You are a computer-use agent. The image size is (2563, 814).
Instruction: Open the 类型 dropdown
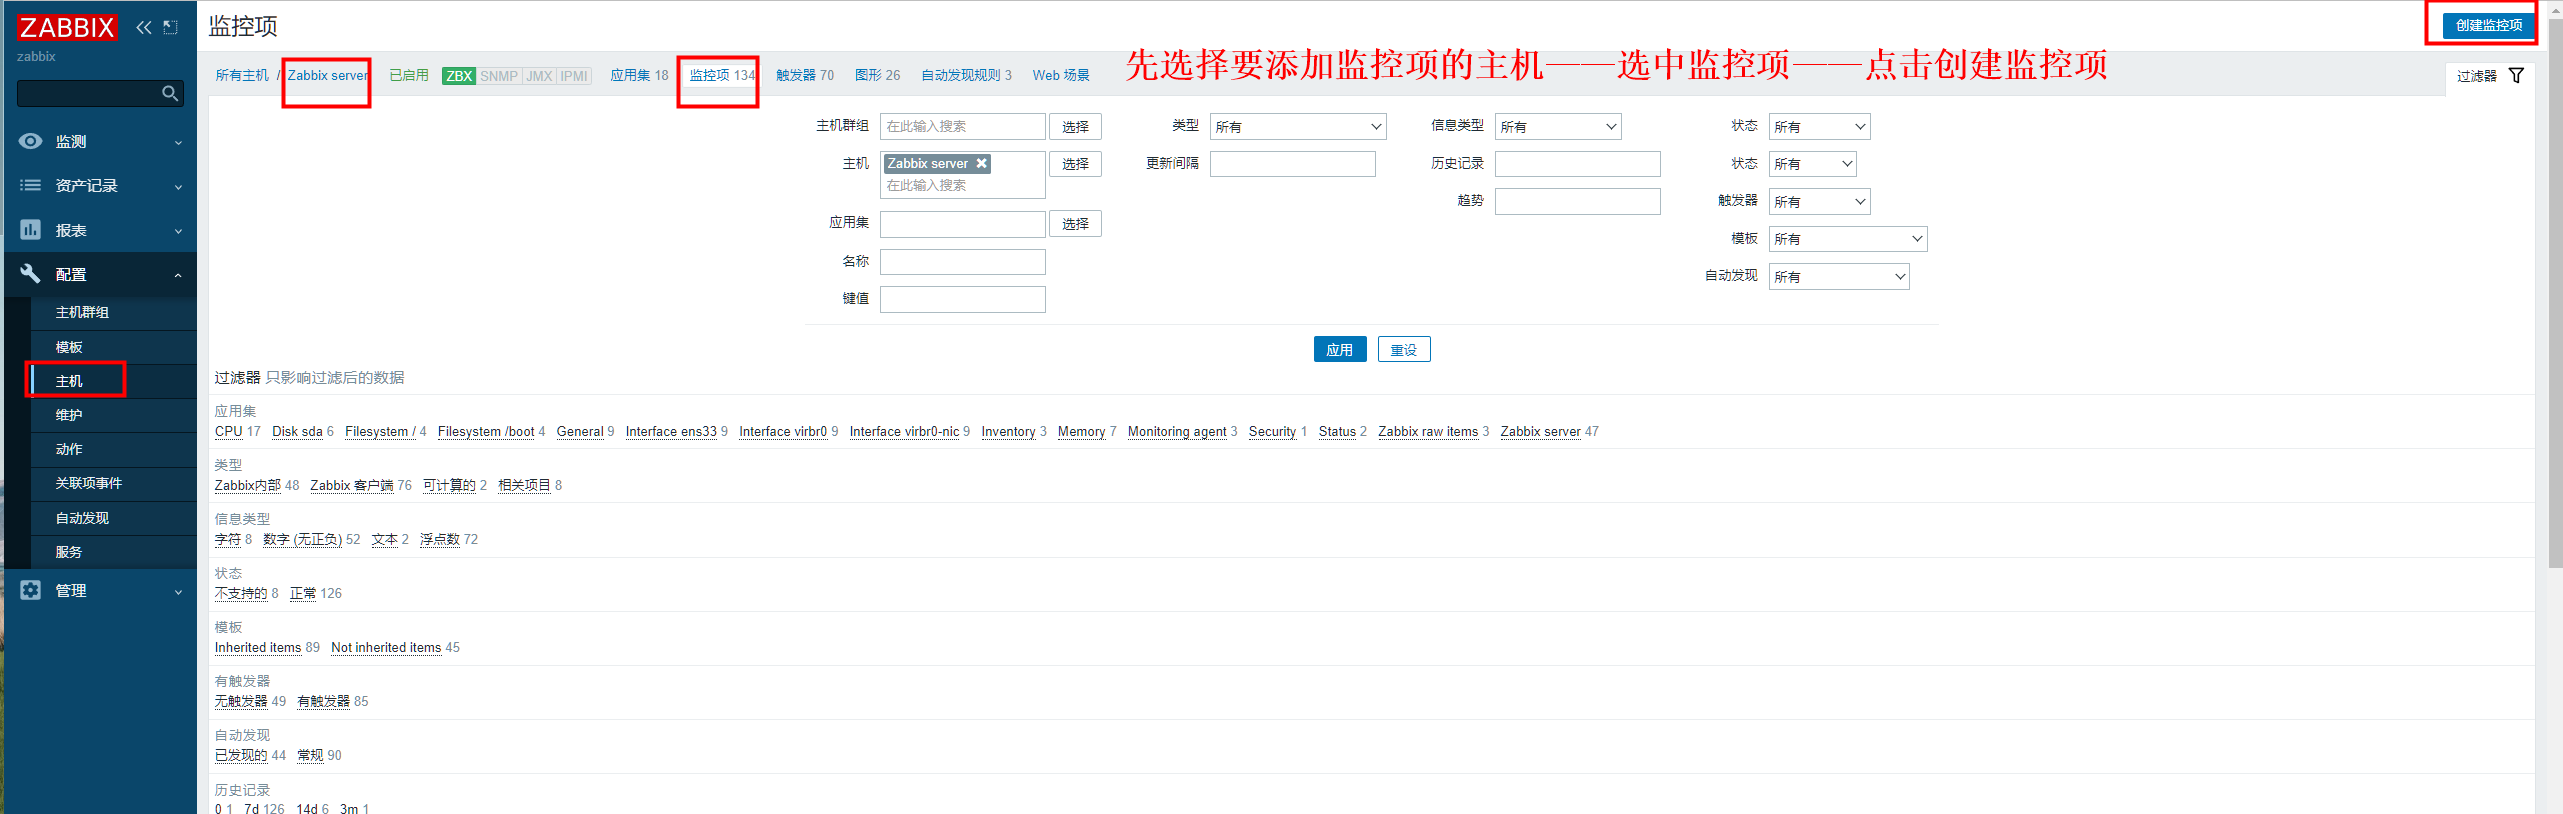pos(1298,127)
